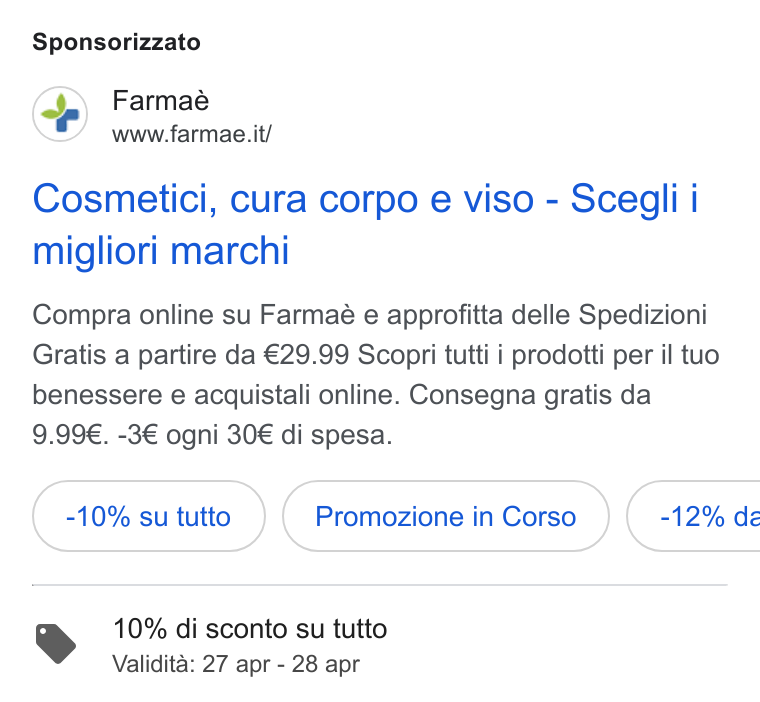Click 'migliori marchi' in the ad title
760x702 pixels.
[x=160, y=251]
